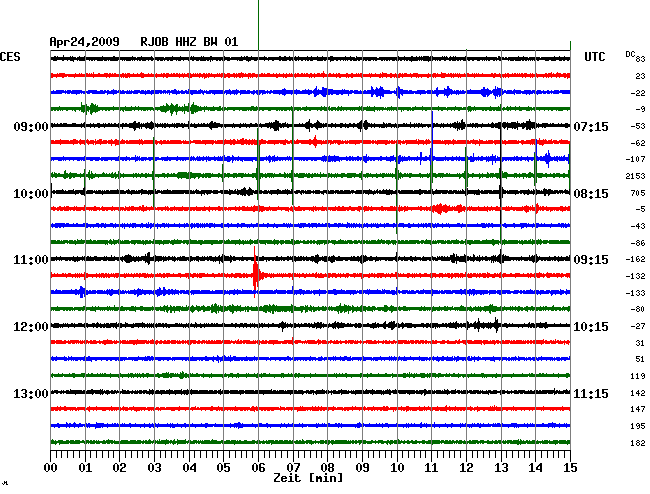Screen dimensions: 650x494
Task: Click the DC offset value '-80'
Action: pyautogui.click(x=638, y=309)
